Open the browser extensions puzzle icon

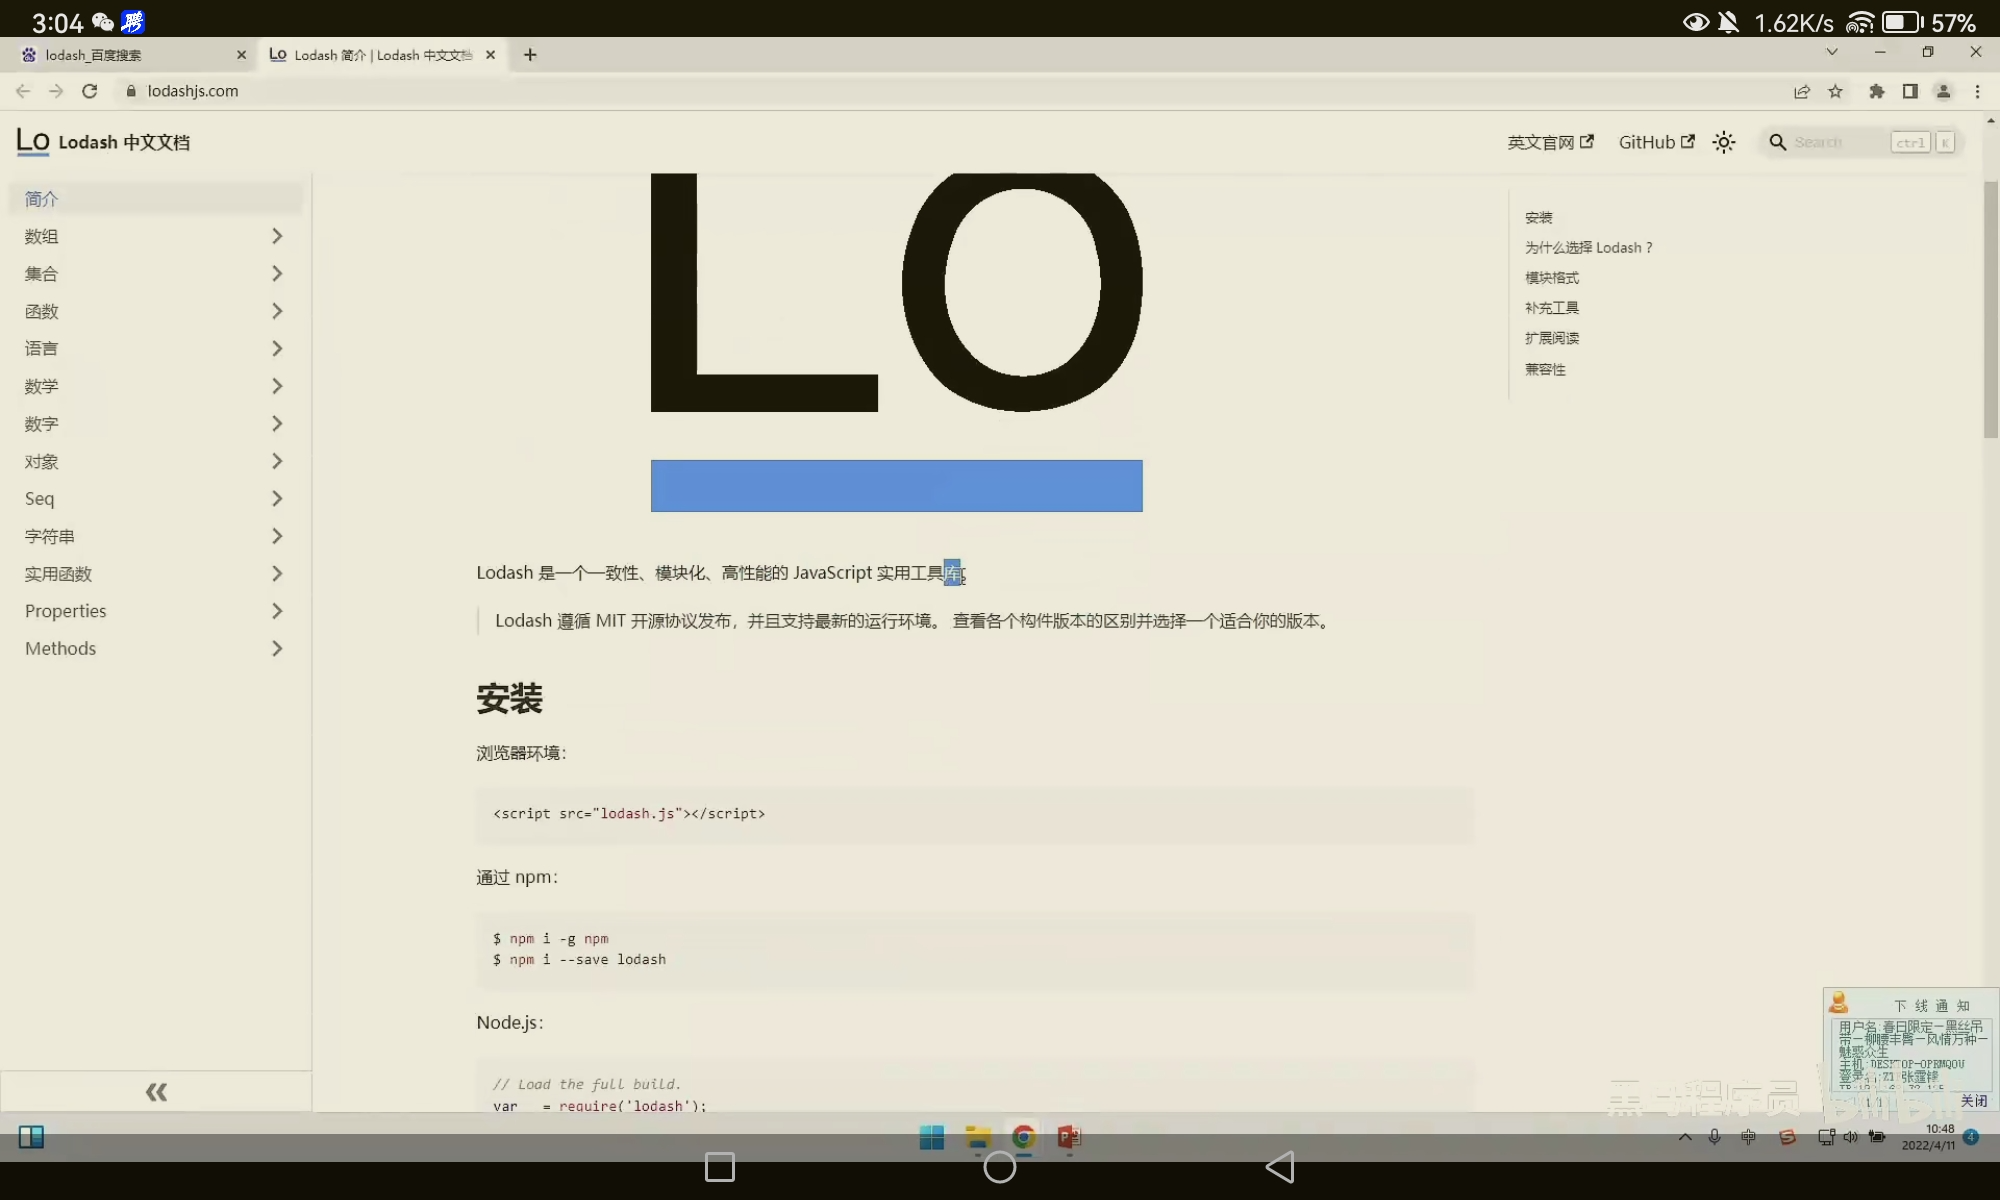tap(1876, 91)
